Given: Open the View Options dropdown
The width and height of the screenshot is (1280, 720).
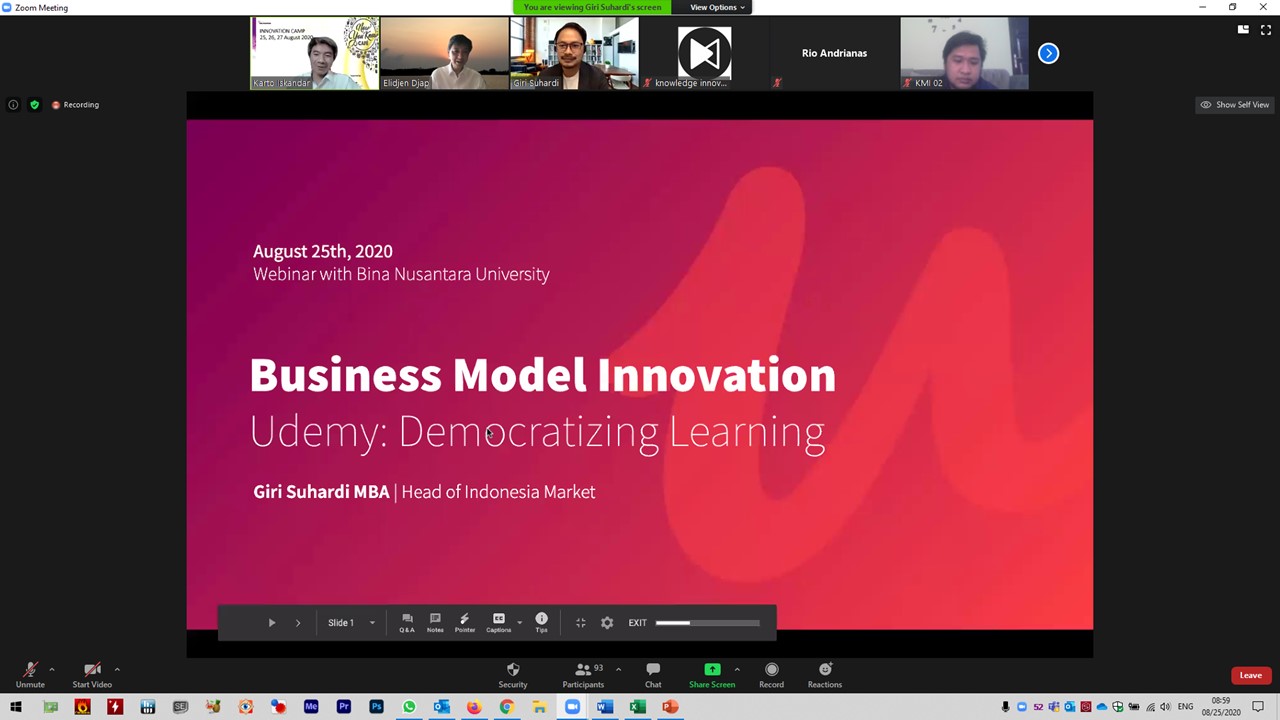Looking at the screenshot, I should click(x=717, y=7).
